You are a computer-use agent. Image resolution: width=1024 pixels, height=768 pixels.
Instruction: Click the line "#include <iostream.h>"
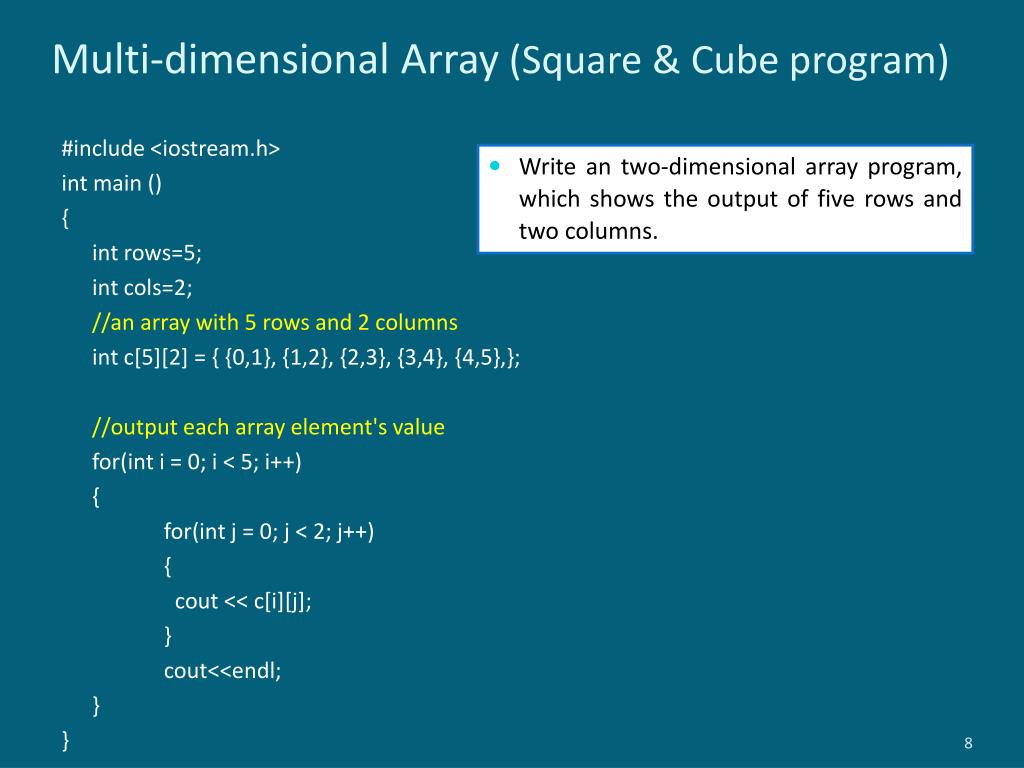click(x=170, y=149)
